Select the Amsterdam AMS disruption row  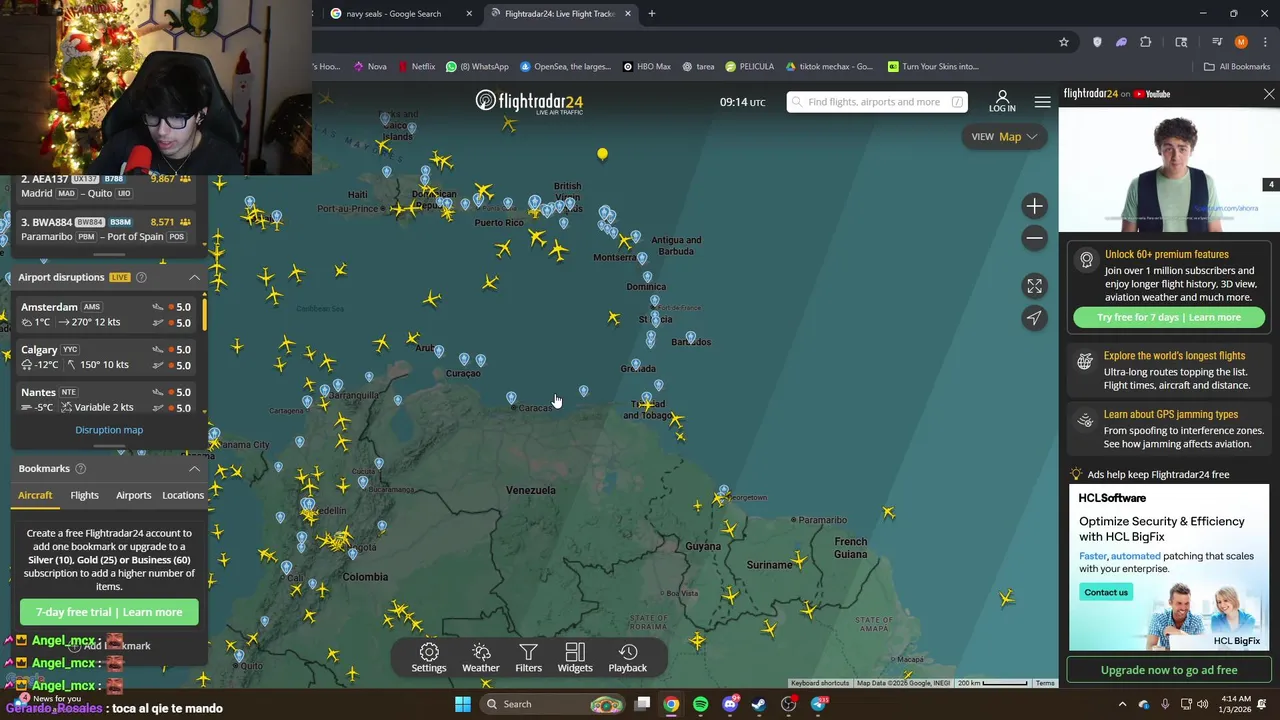tap(107, 315)
